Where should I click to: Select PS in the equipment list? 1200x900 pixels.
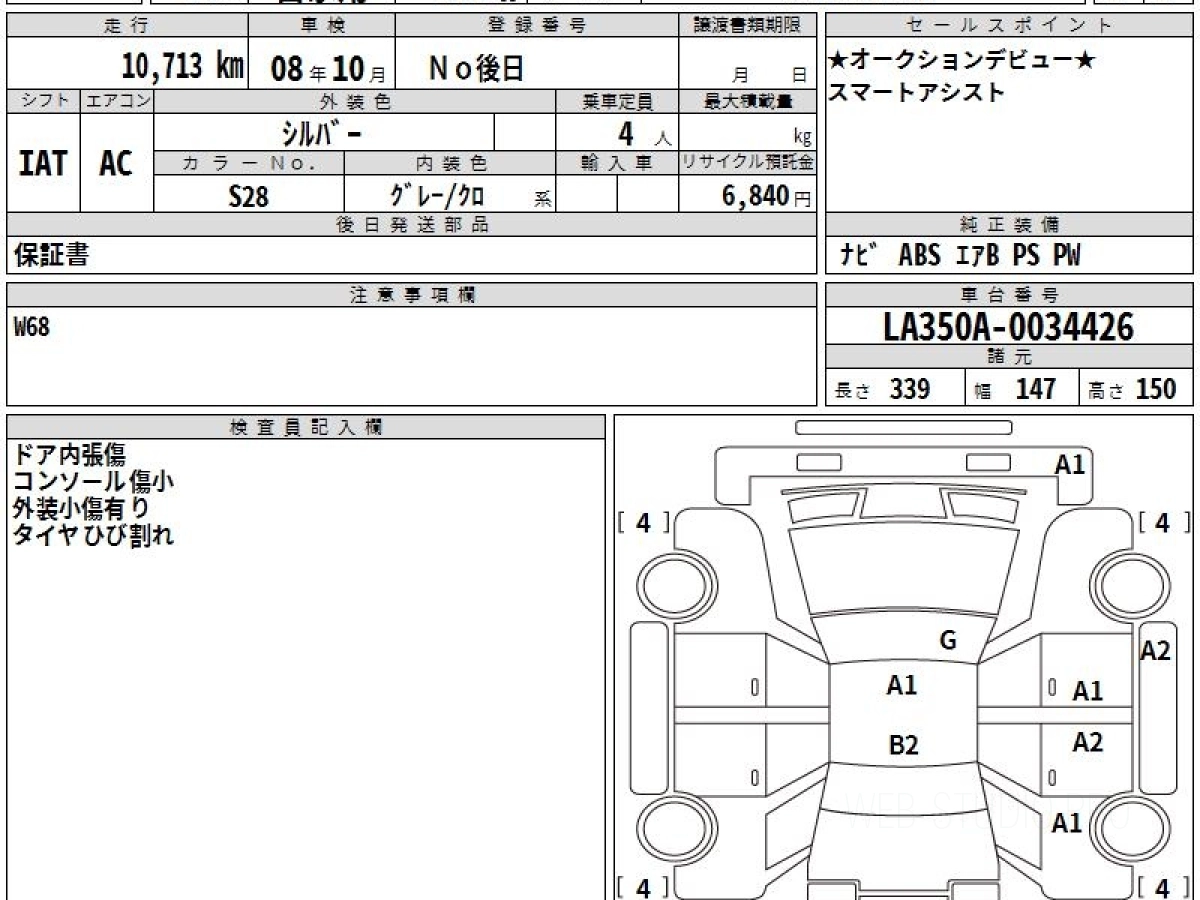tap(1026, 255)
